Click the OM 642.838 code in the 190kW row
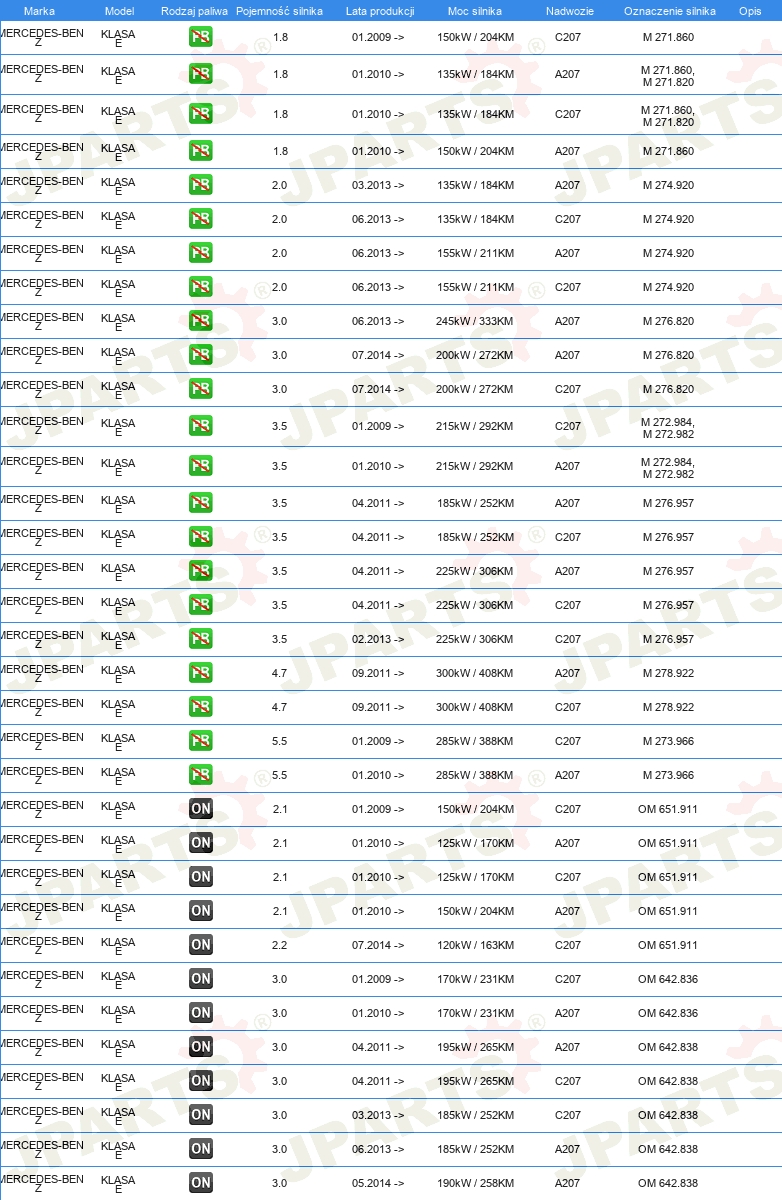 click(668, 1183)
